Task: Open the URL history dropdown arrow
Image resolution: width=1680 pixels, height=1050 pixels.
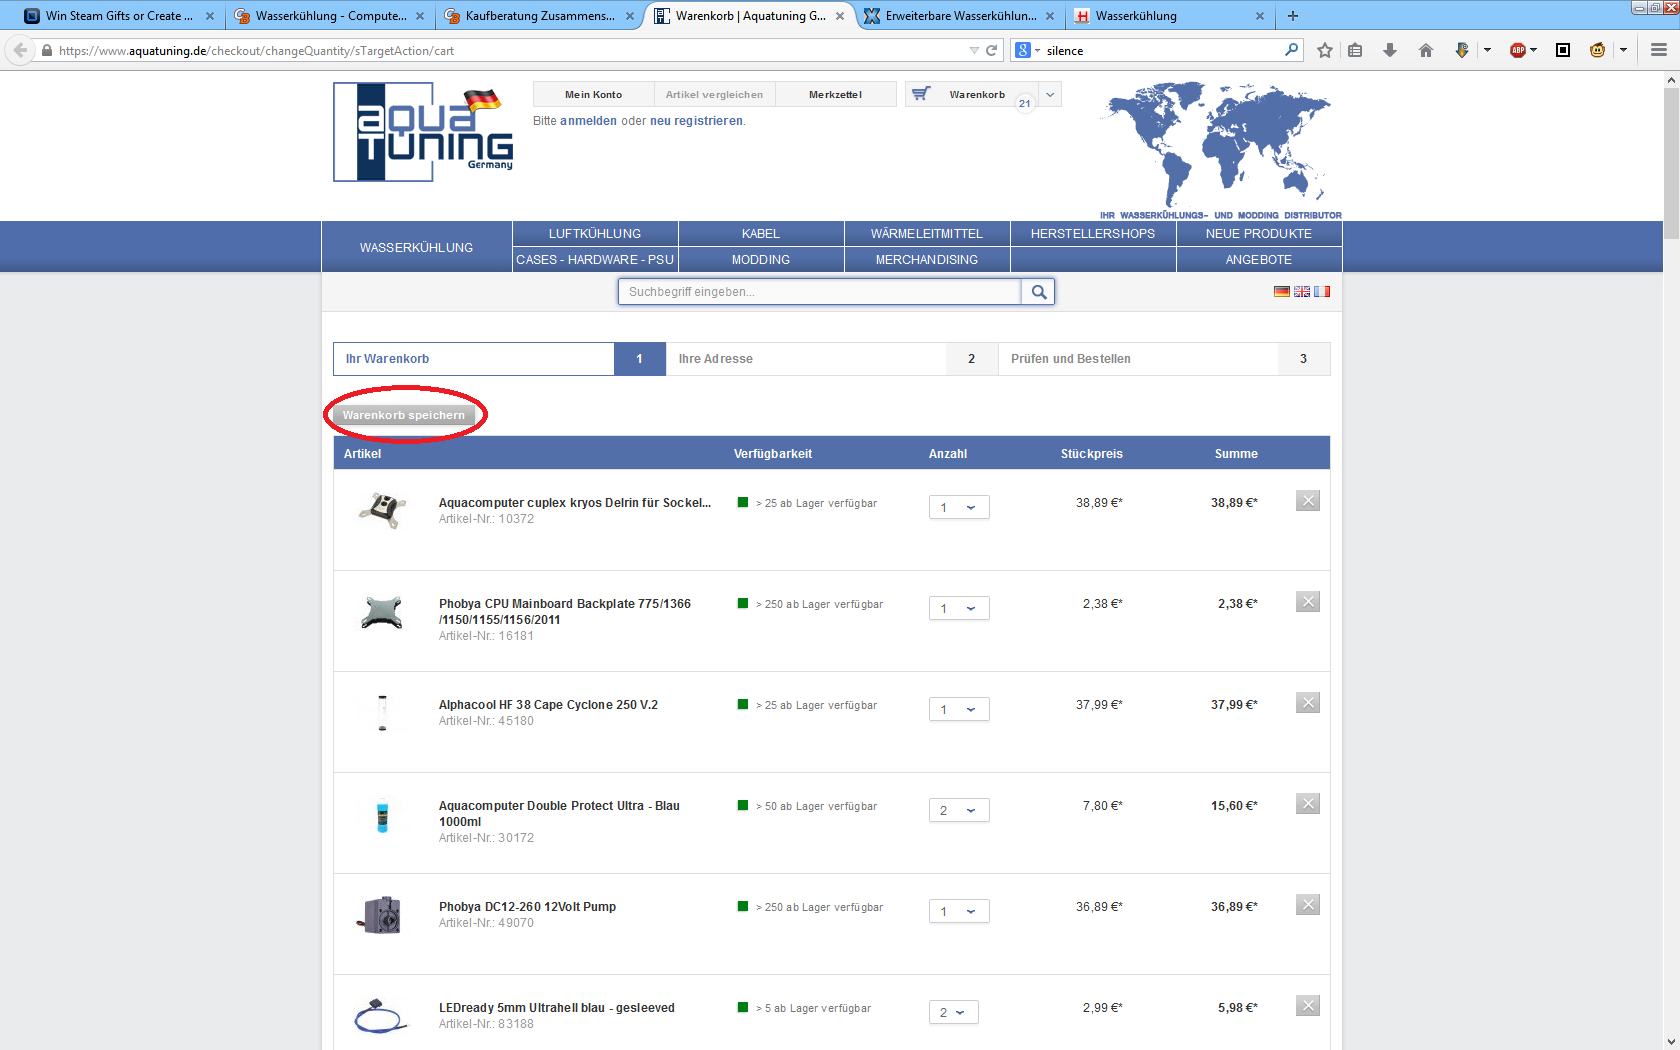Action: click(974, 50)
